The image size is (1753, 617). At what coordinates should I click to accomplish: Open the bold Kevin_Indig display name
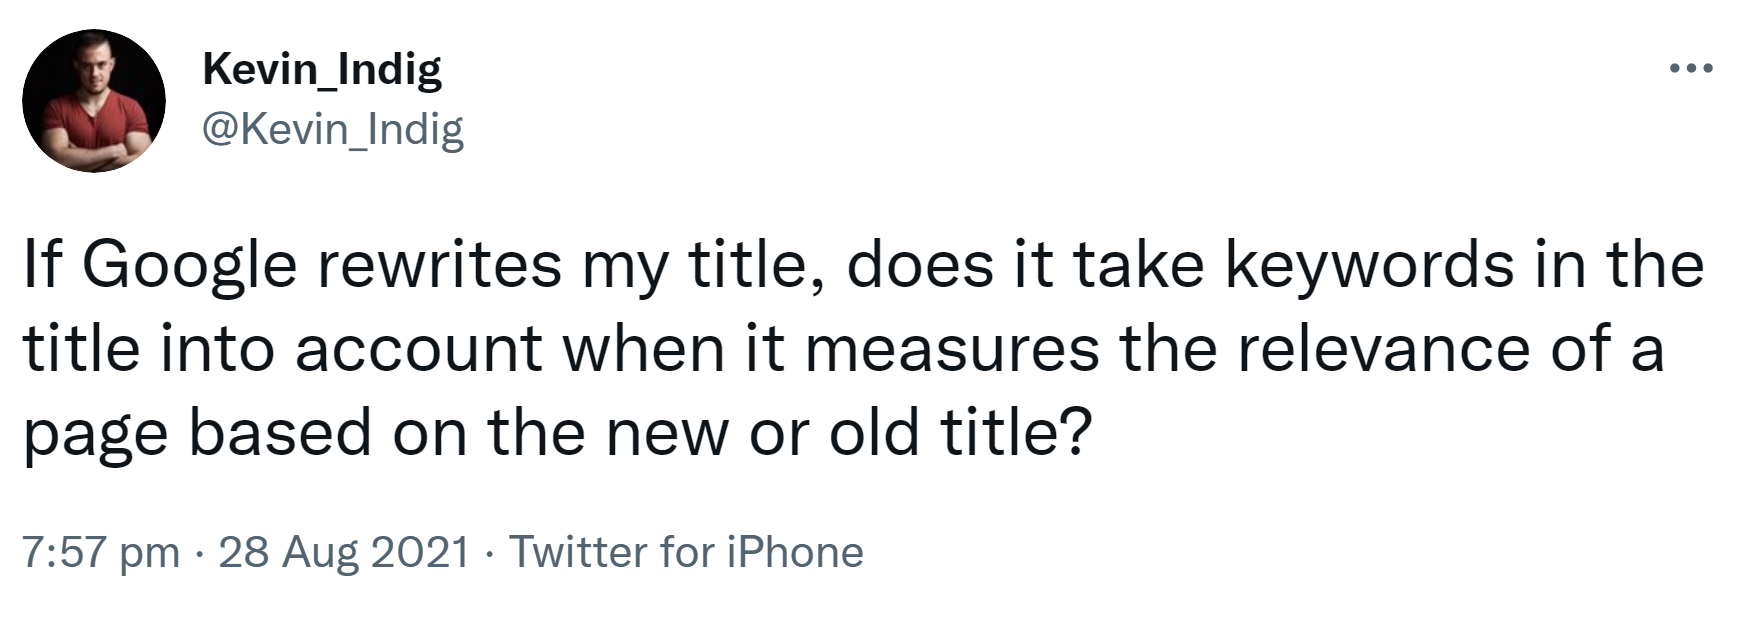321,69
